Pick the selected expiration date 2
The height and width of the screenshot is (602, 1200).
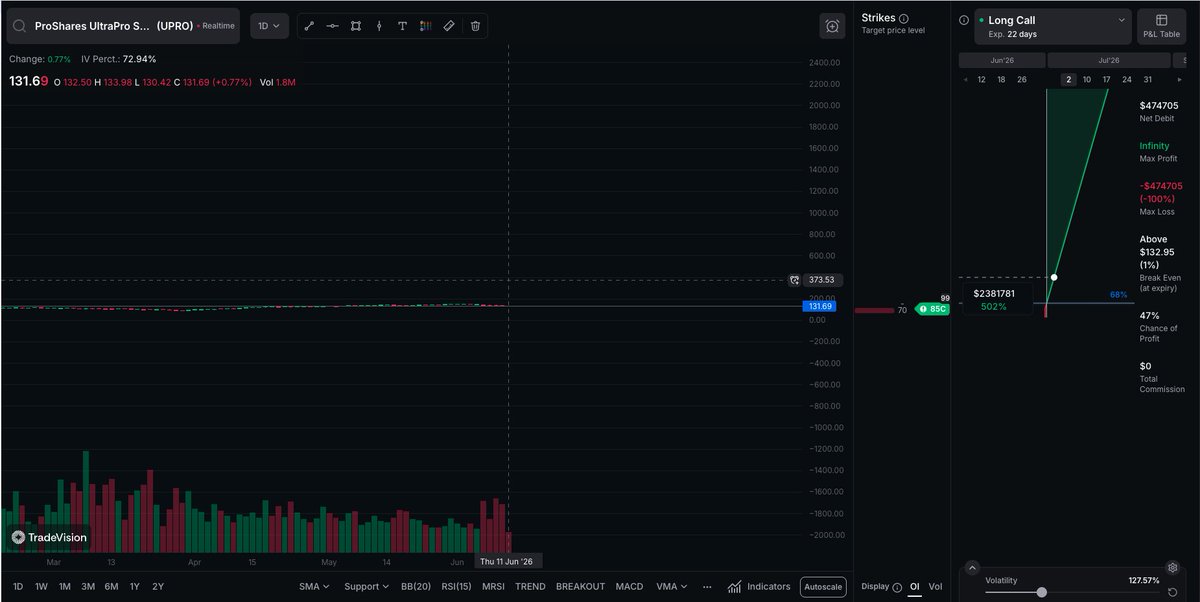(x=1069, y=79)
